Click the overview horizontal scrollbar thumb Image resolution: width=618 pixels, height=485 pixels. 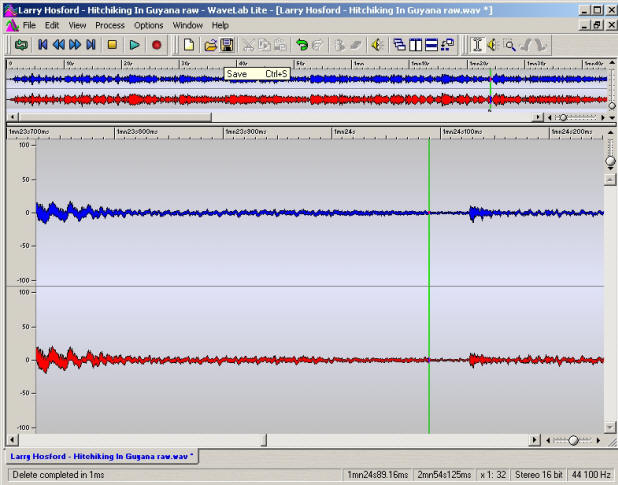pos(115,117)
